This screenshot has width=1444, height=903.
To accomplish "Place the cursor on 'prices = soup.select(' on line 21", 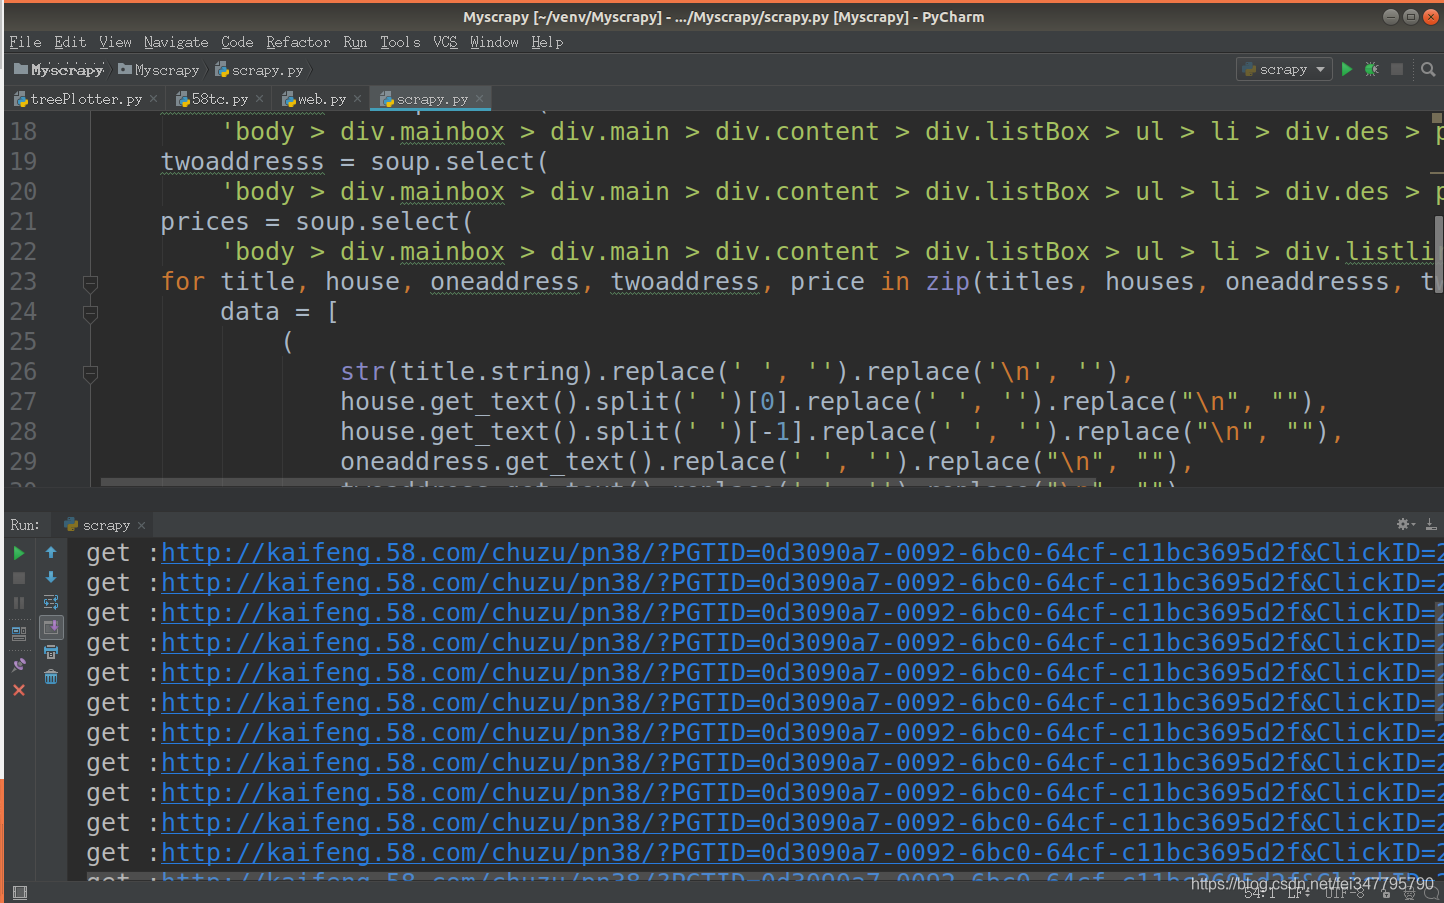I will [317, 221].
